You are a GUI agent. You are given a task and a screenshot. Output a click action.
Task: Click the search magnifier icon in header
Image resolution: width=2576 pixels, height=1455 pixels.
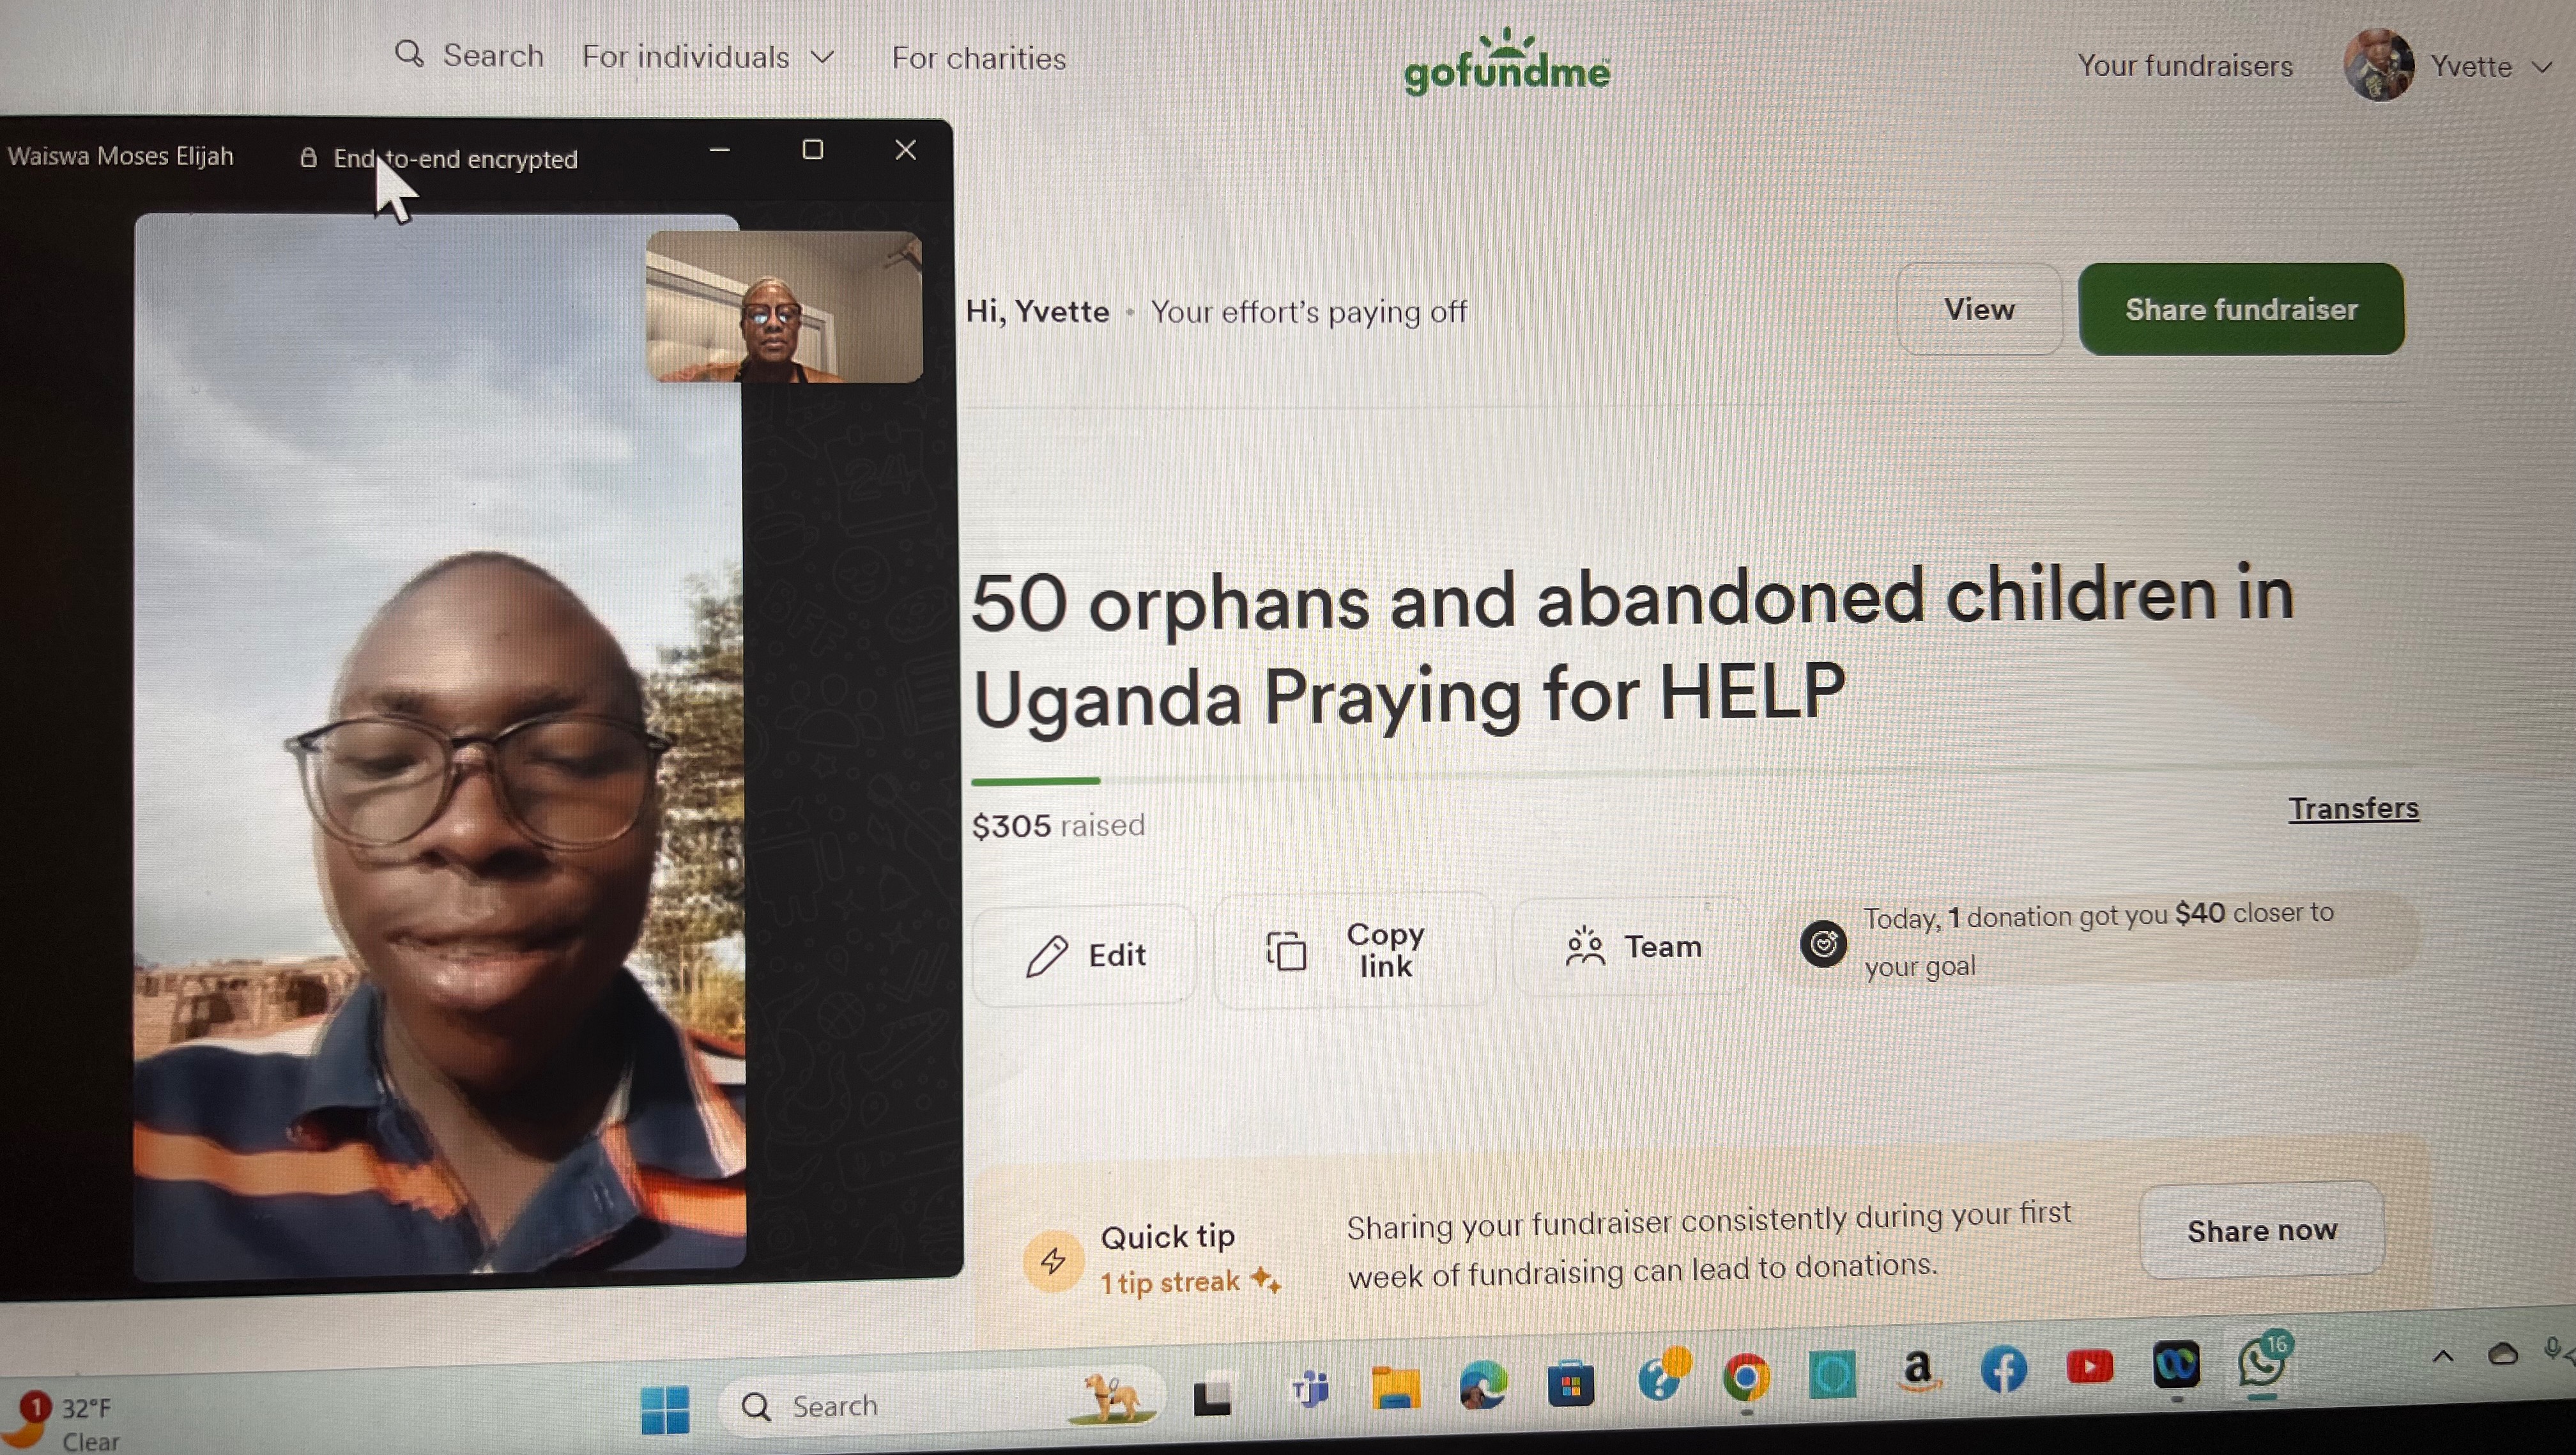[409, 53]
